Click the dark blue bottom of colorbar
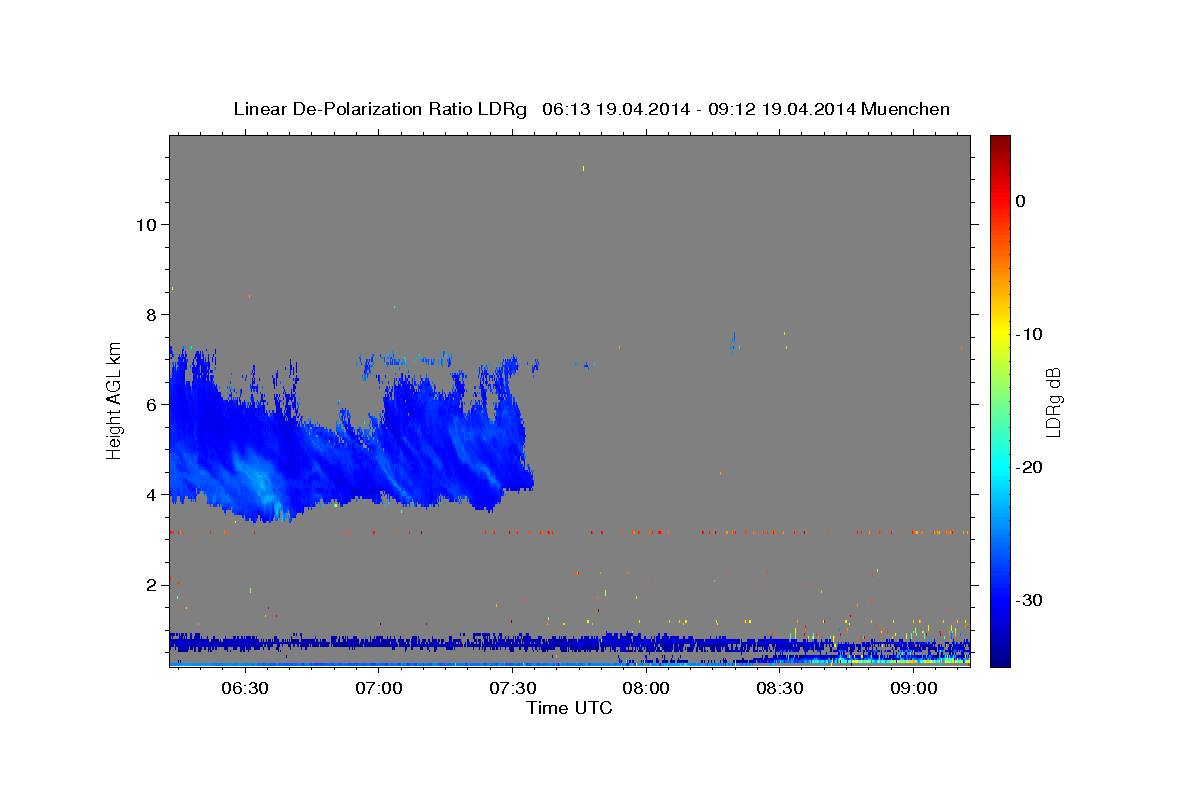The image size is (1200, 800). (x=1000, y=658)
